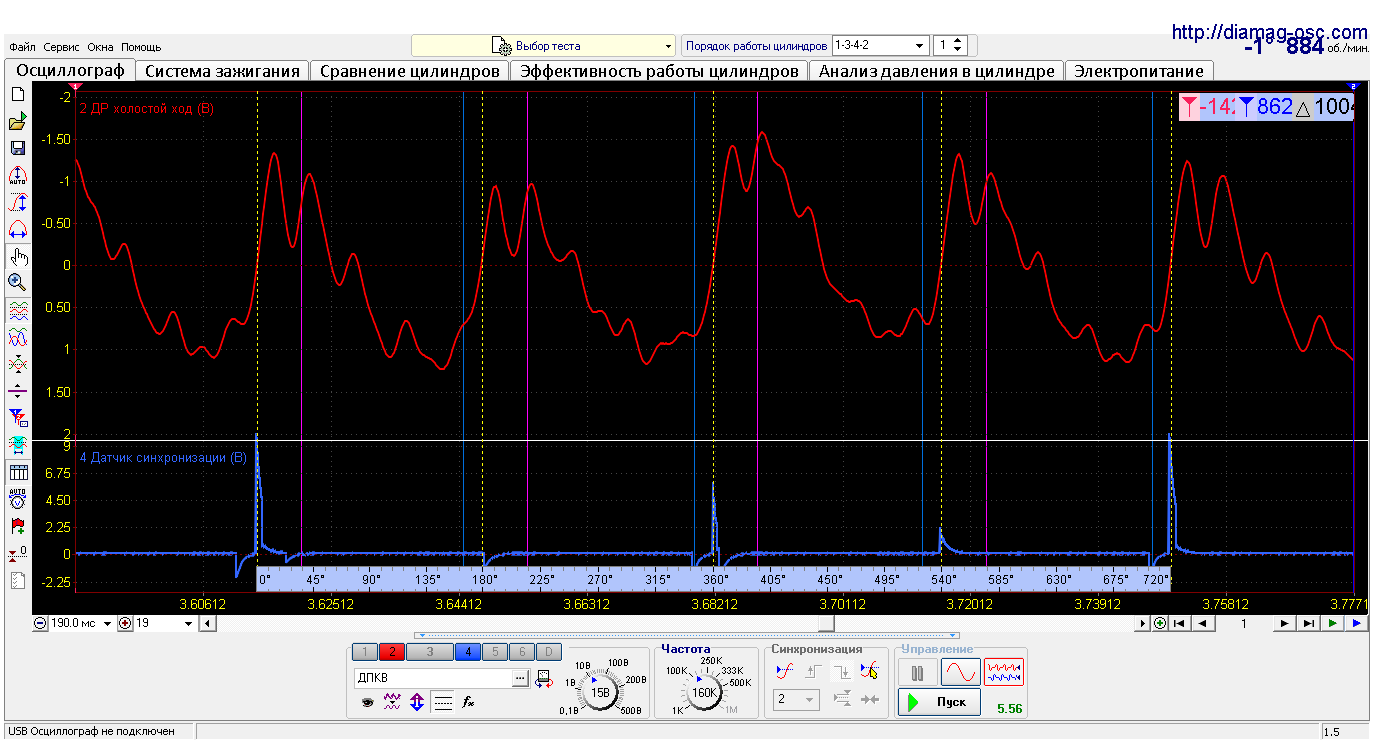Click the 15В voltage range knob
Screen dimensions: 1382x744
coord(600,692)
